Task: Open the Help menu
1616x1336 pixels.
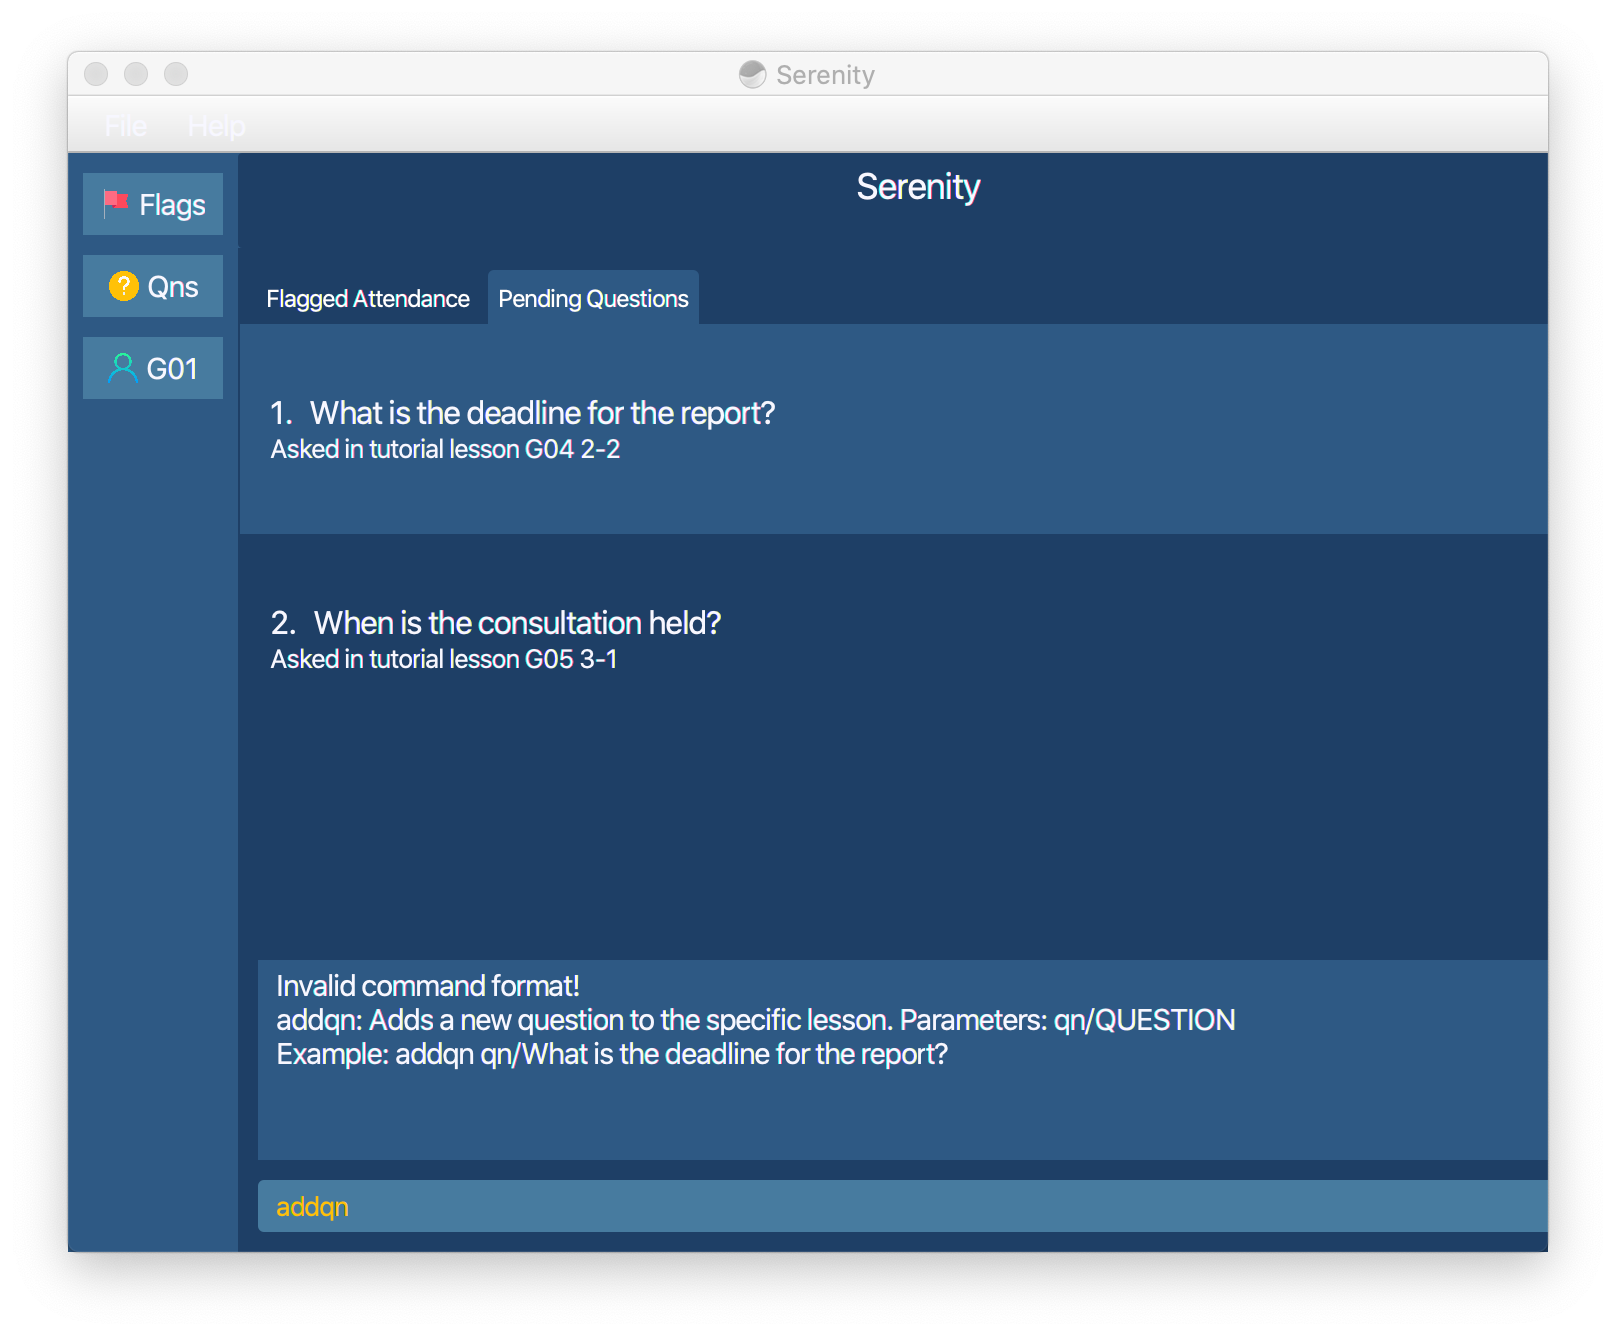Action: 216,126
